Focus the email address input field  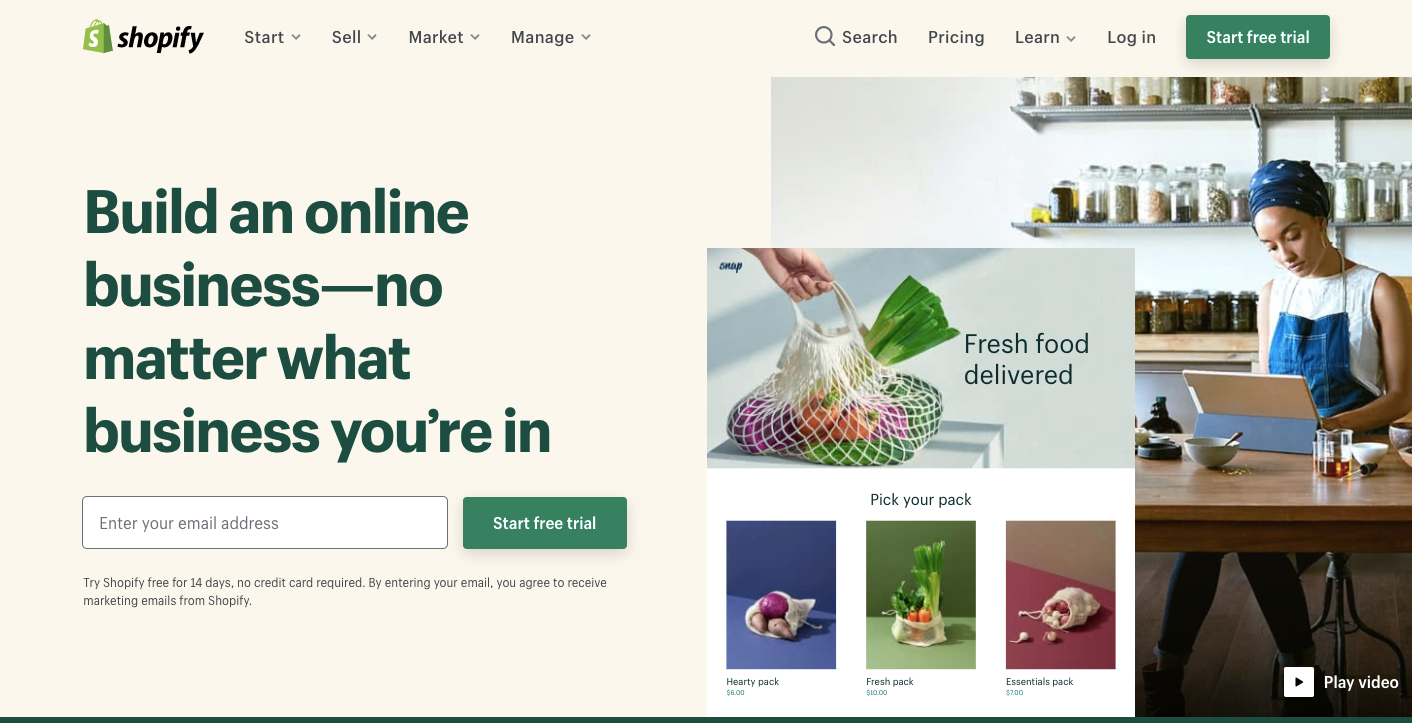(x=265, y=523)
